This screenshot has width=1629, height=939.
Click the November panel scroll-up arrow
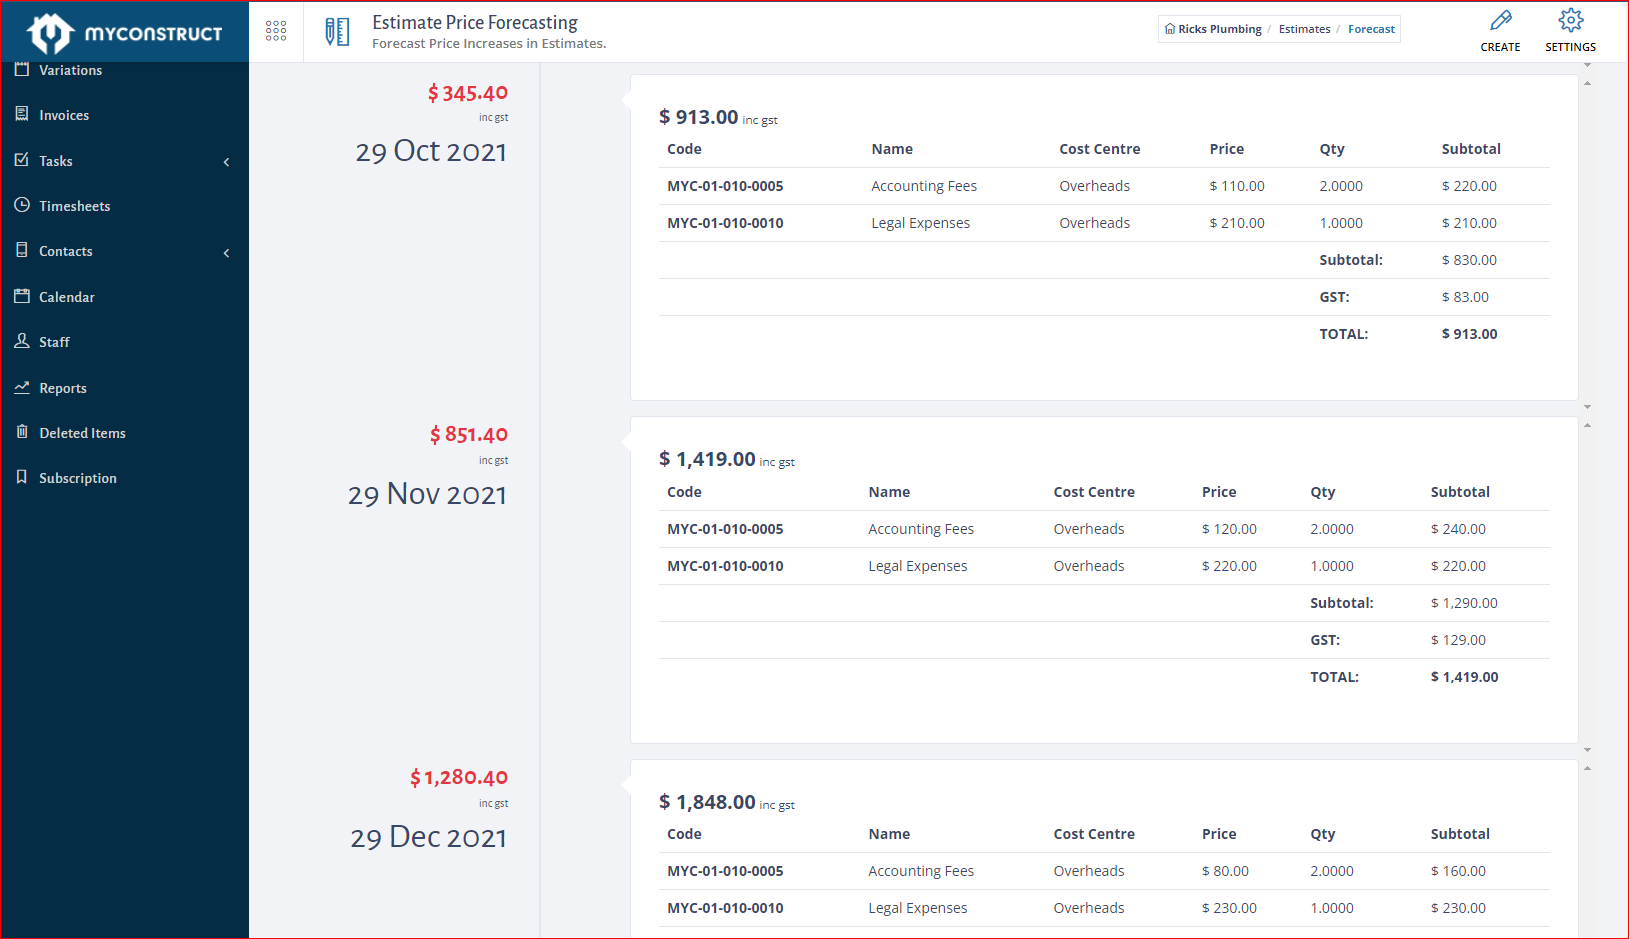(1587, 426)
